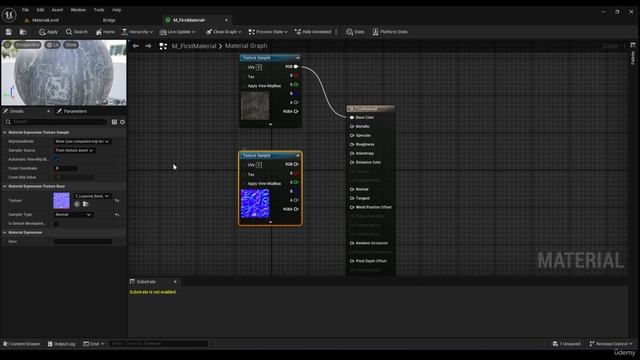Close the Details panel tab
This screenshot has height=360, width=640.
pyautogui.click(x=49, y=111)
